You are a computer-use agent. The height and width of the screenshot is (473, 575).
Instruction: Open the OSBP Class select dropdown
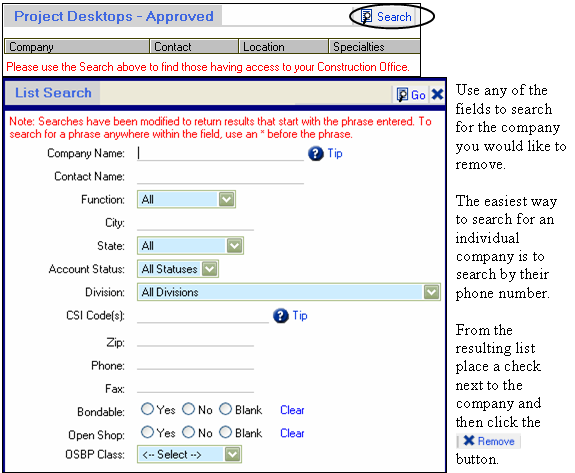(x=232, y=455)
